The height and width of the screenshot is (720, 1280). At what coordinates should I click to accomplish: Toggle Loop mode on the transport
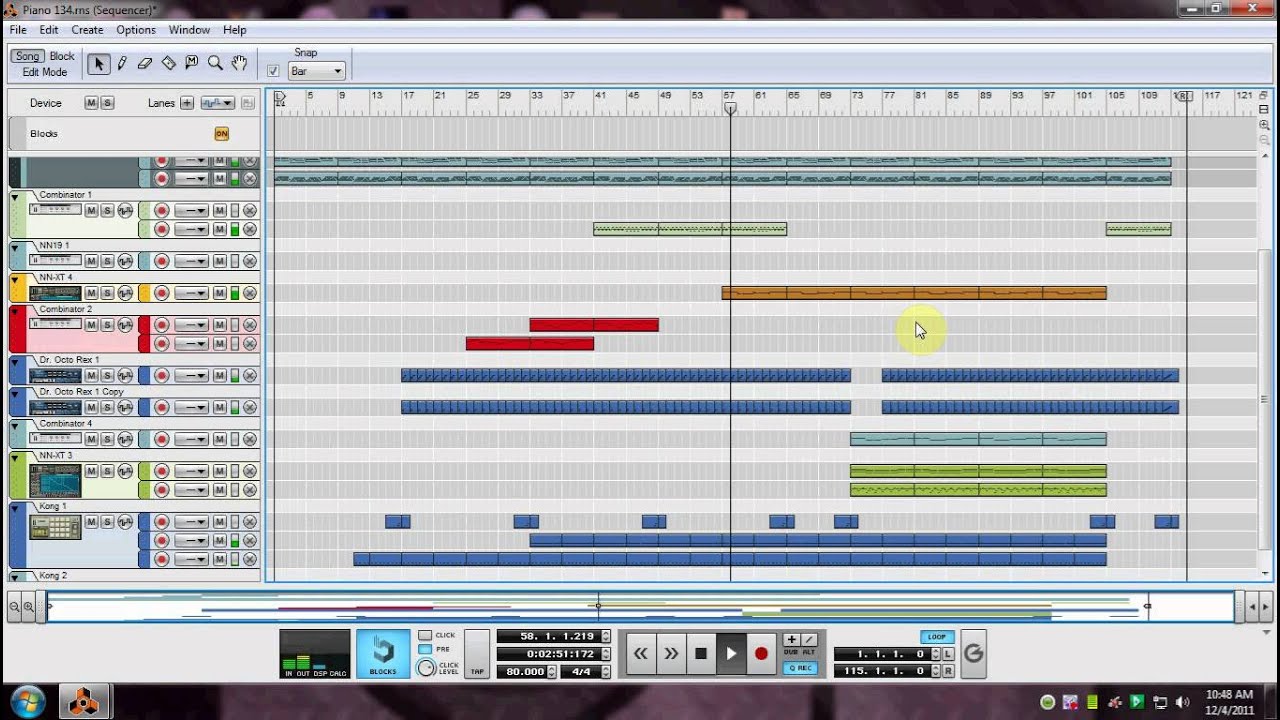937,636
